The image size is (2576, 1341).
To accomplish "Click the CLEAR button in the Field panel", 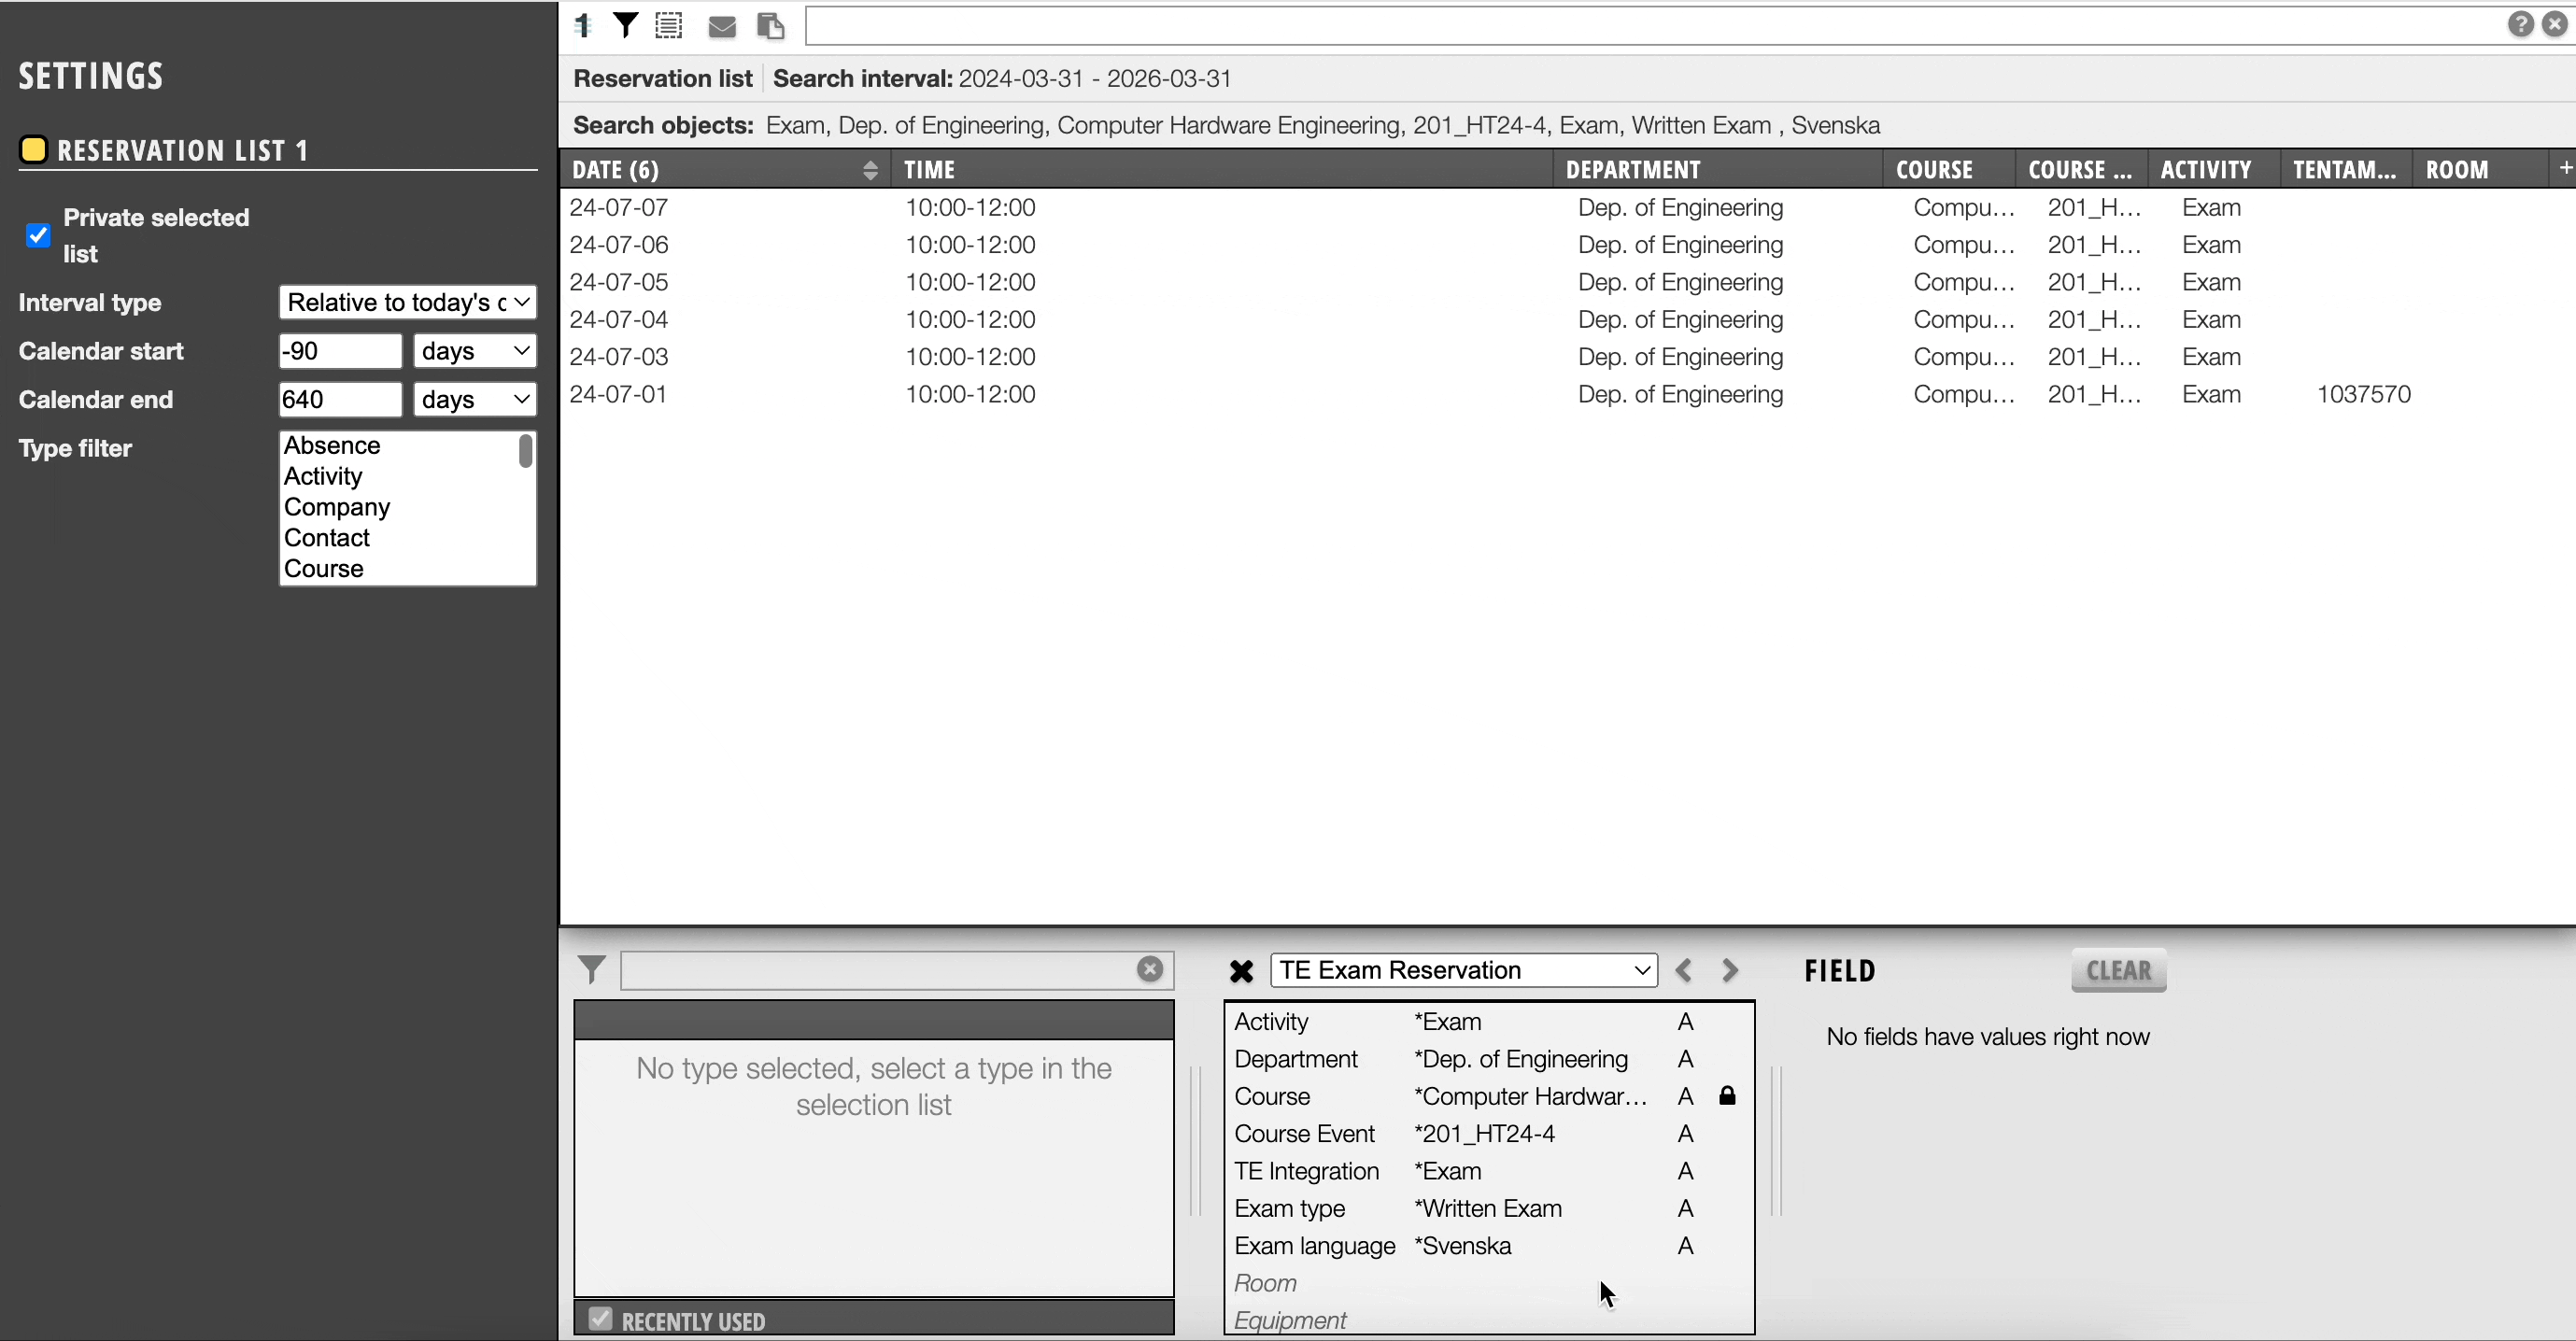I will pyautogui.click(x=2118, y=970).
